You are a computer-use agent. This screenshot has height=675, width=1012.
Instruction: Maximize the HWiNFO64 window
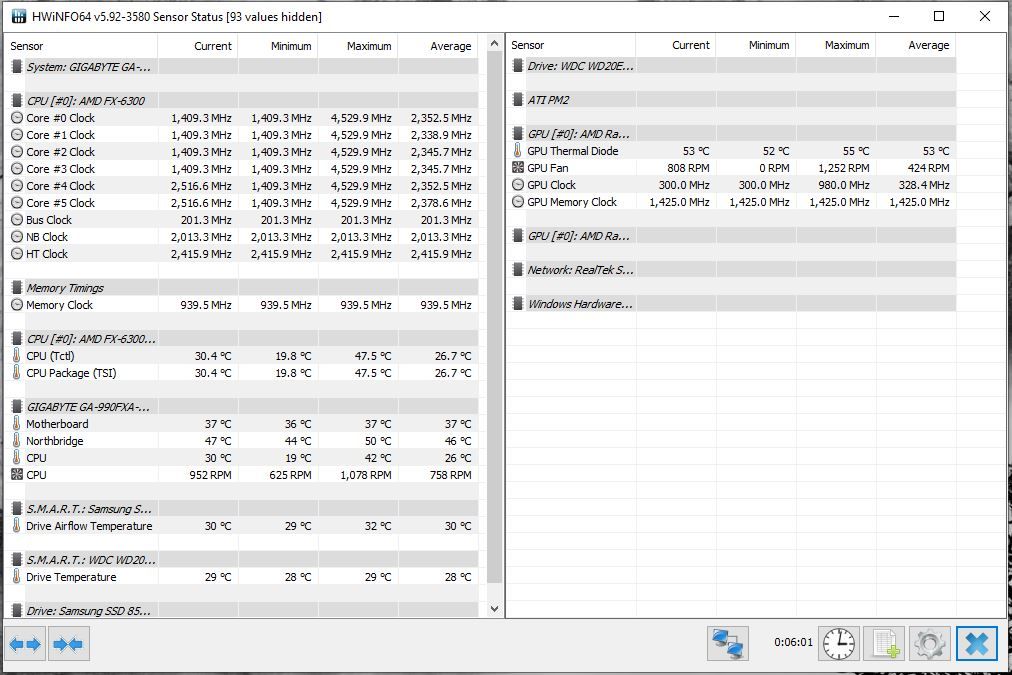[939, 16]
